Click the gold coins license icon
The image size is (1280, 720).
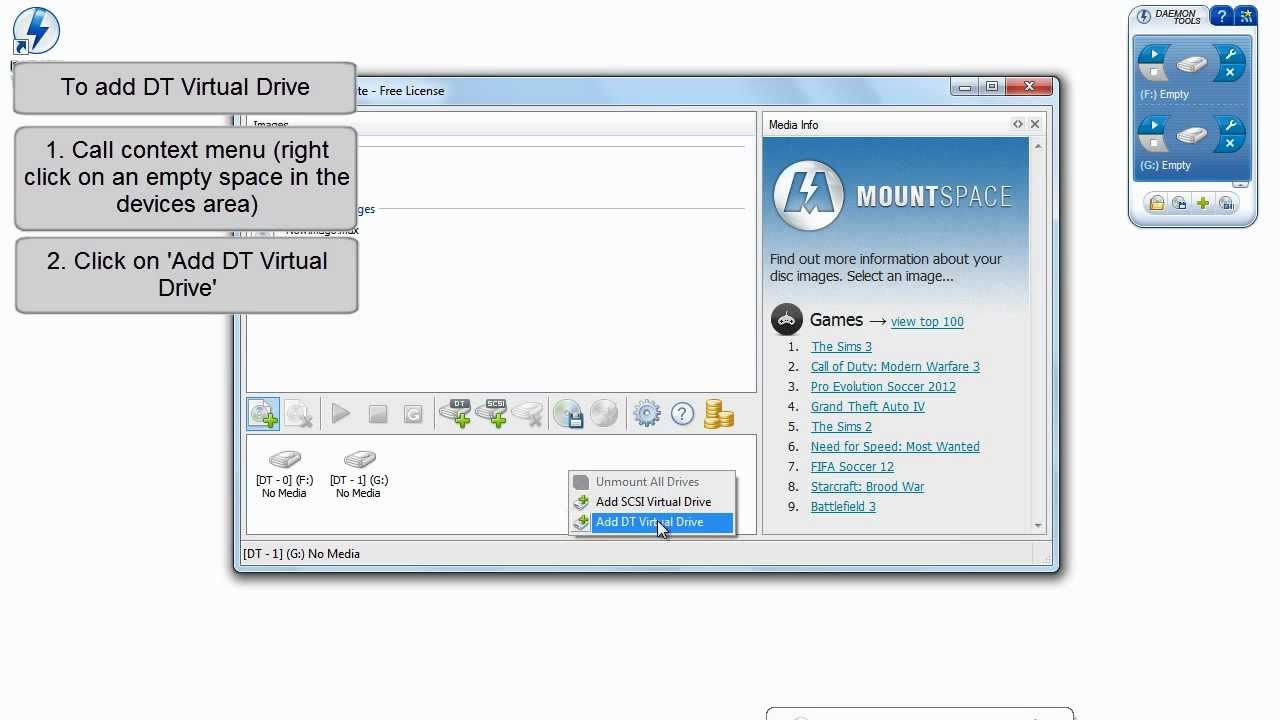coord(719,414)
